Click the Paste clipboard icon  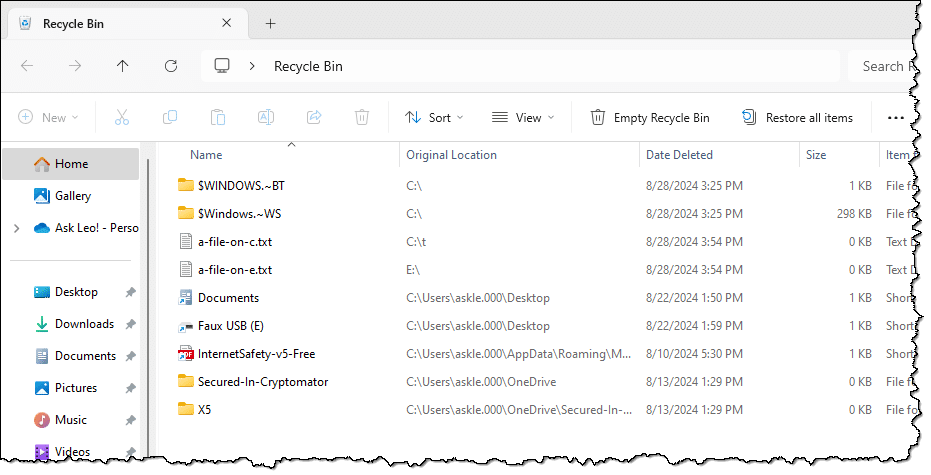click(x=218, y=118)
